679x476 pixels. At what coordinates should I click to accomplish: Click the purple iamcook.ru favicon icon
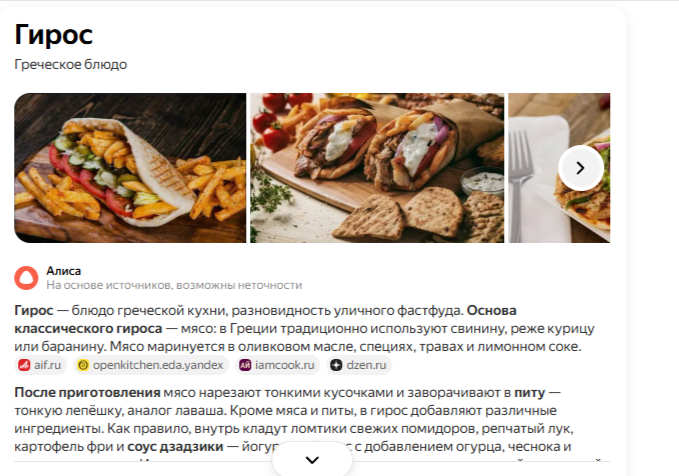click(x=245, y=365)
